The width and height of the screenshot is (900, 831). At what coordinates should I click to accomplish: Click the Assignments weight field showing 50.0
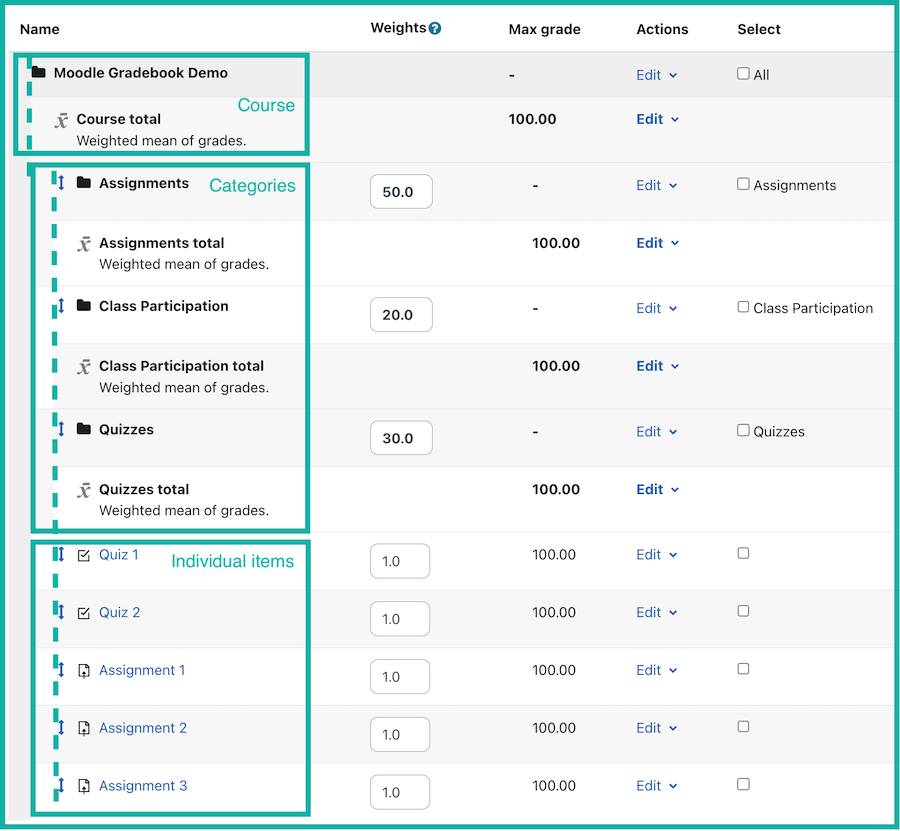pos(401,192)
